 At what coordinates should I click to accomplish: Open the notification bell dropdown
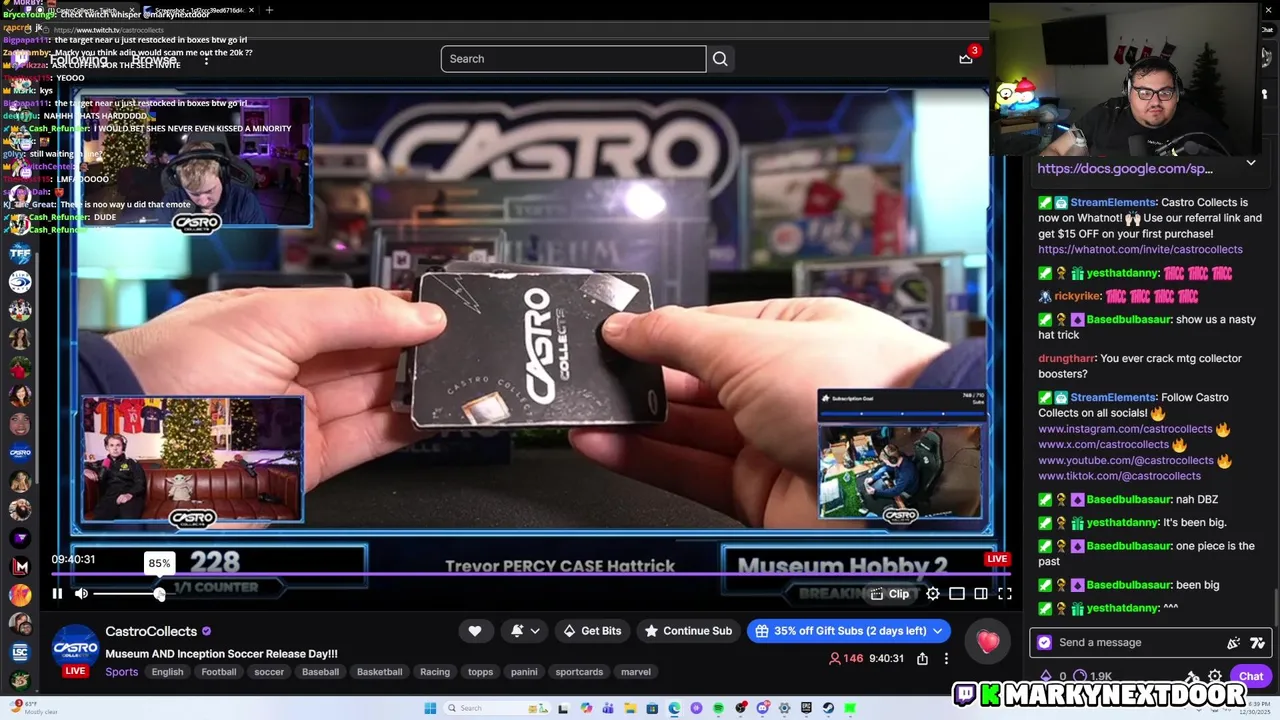click(x=525, y=631)
